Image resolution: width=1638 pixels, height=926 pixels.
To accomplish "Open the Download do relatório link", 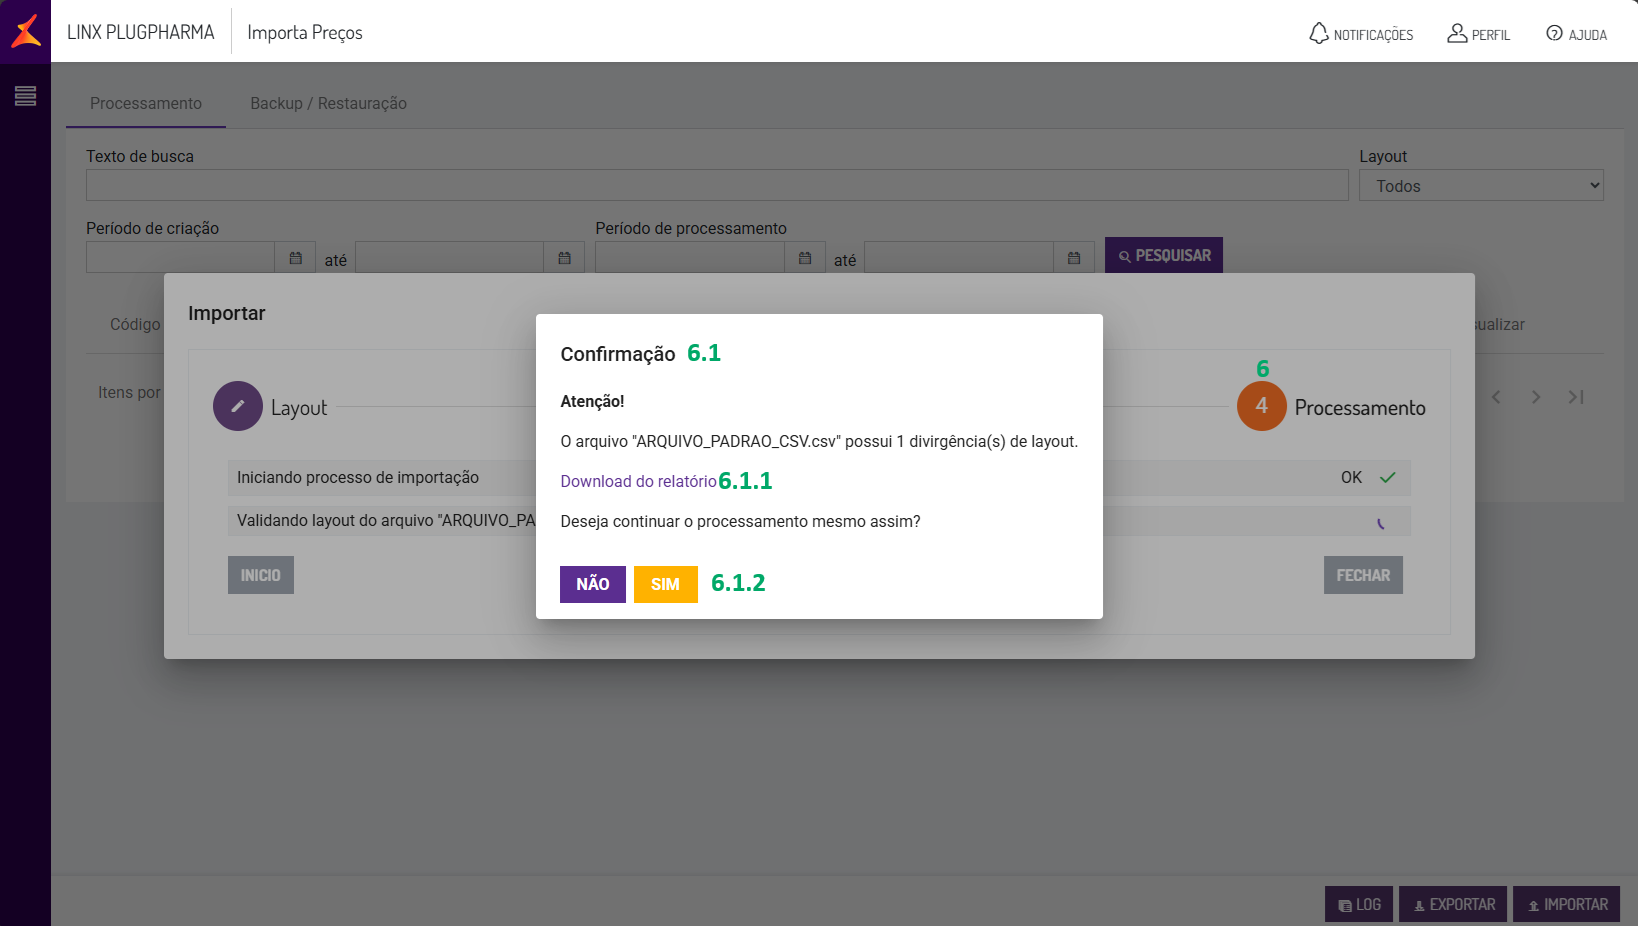I will [638, 481].
